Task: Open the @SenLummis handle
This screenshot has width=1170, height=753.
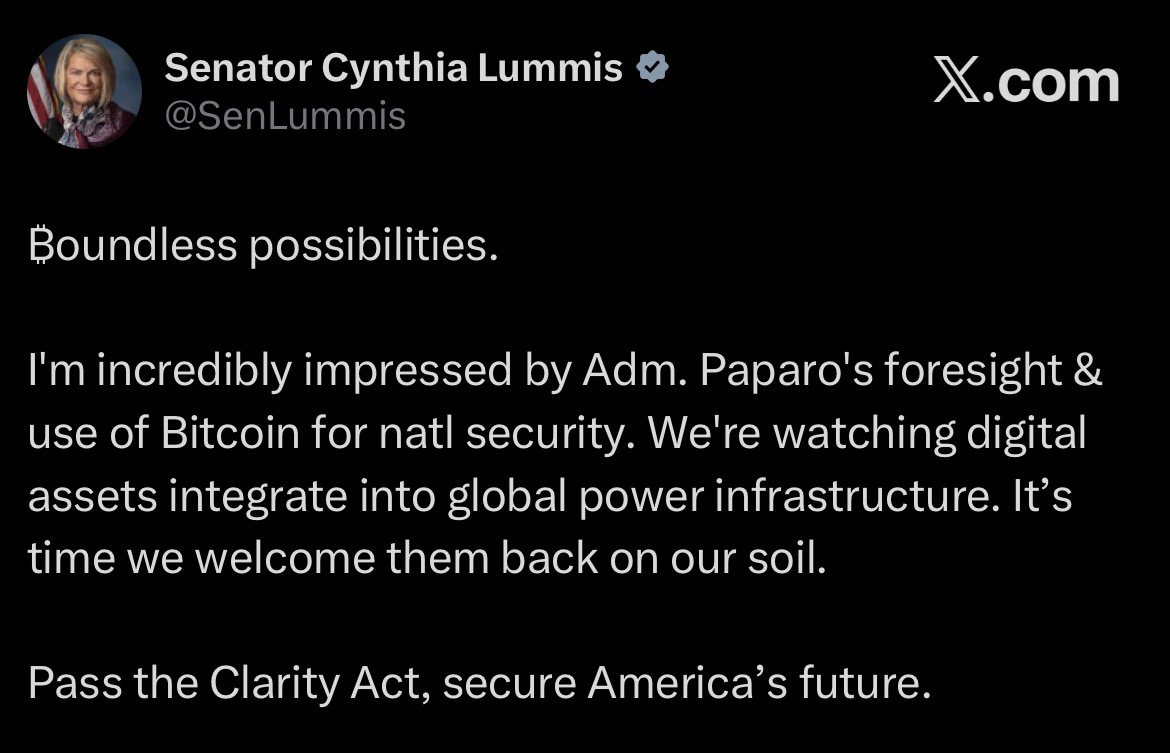Action: click(x=285, y=116)
